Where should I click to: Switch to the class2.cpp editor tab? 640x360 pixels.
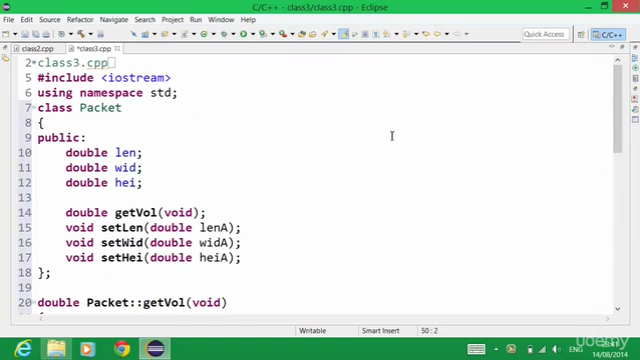coord(38,49)
